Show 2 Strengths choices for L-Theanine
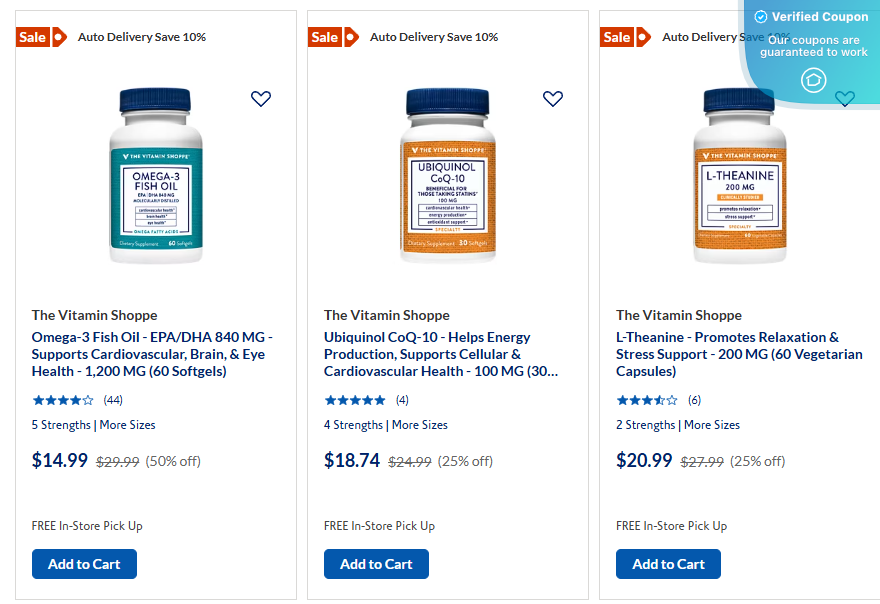880x604 pixels. (648, 424)
